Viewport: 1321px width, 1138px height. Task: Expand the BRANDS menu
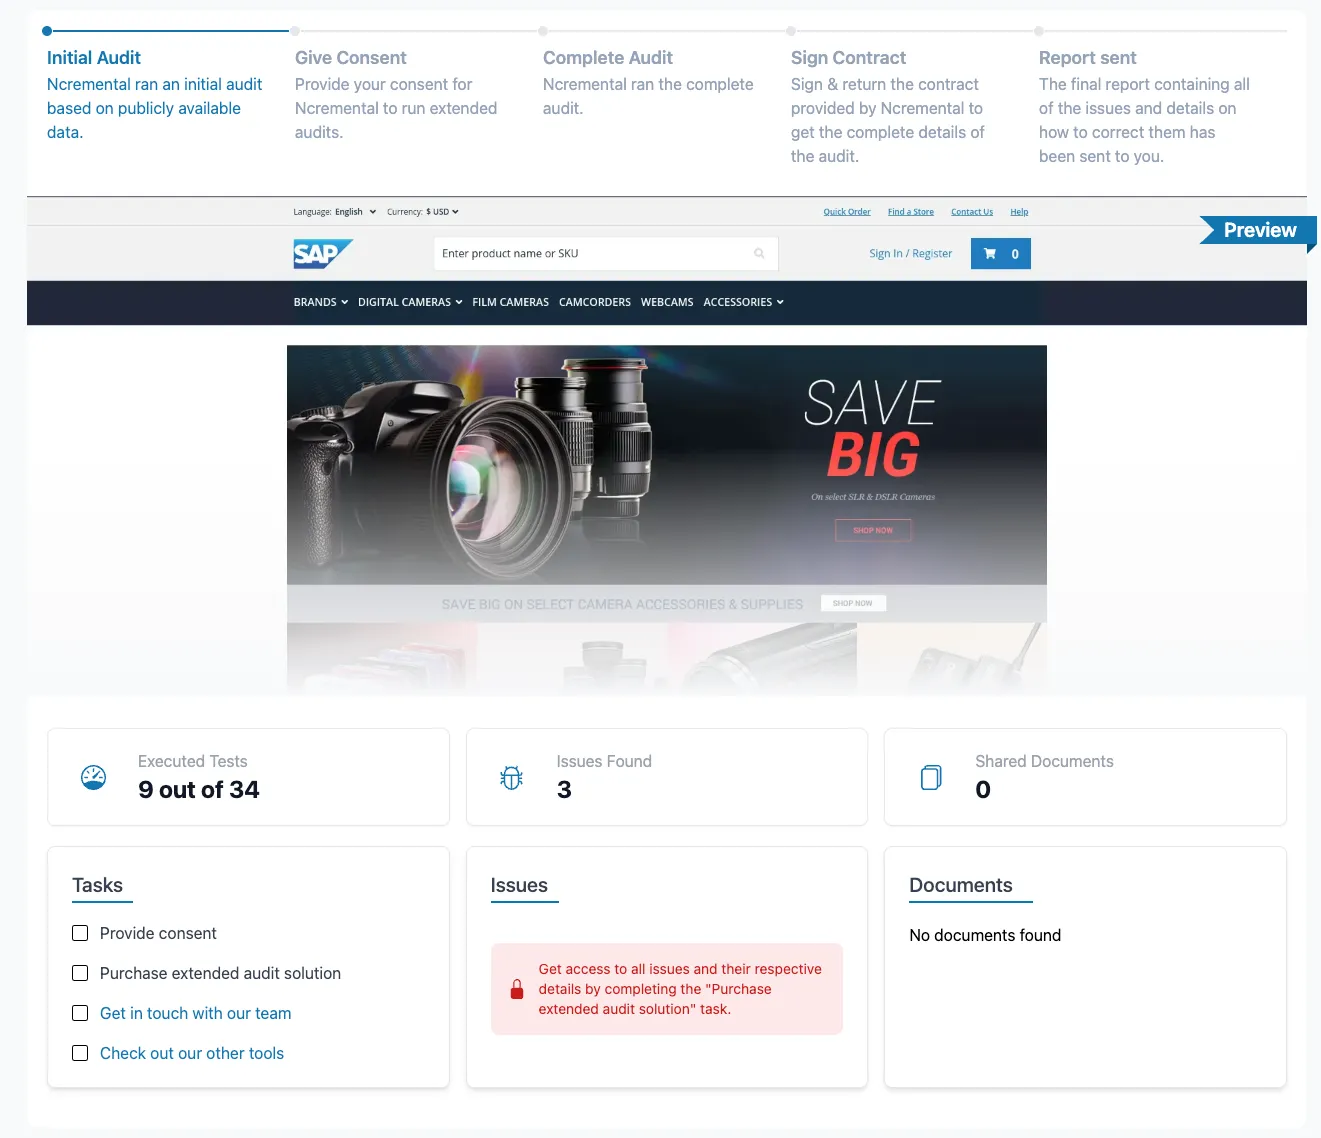320,302
